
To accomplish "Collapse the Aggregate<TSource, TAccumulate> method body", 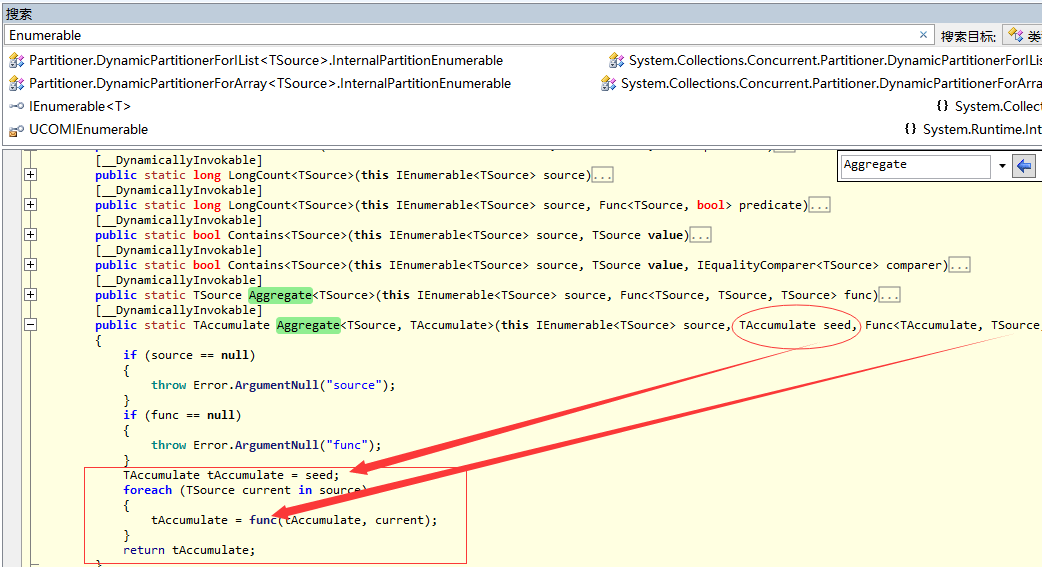I will click(31, 324).
